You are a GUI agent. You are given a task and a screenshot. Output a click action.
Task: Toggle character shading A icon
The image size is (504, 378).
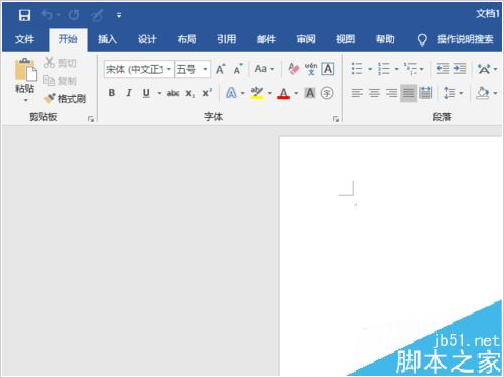click(x=310, y=93)
